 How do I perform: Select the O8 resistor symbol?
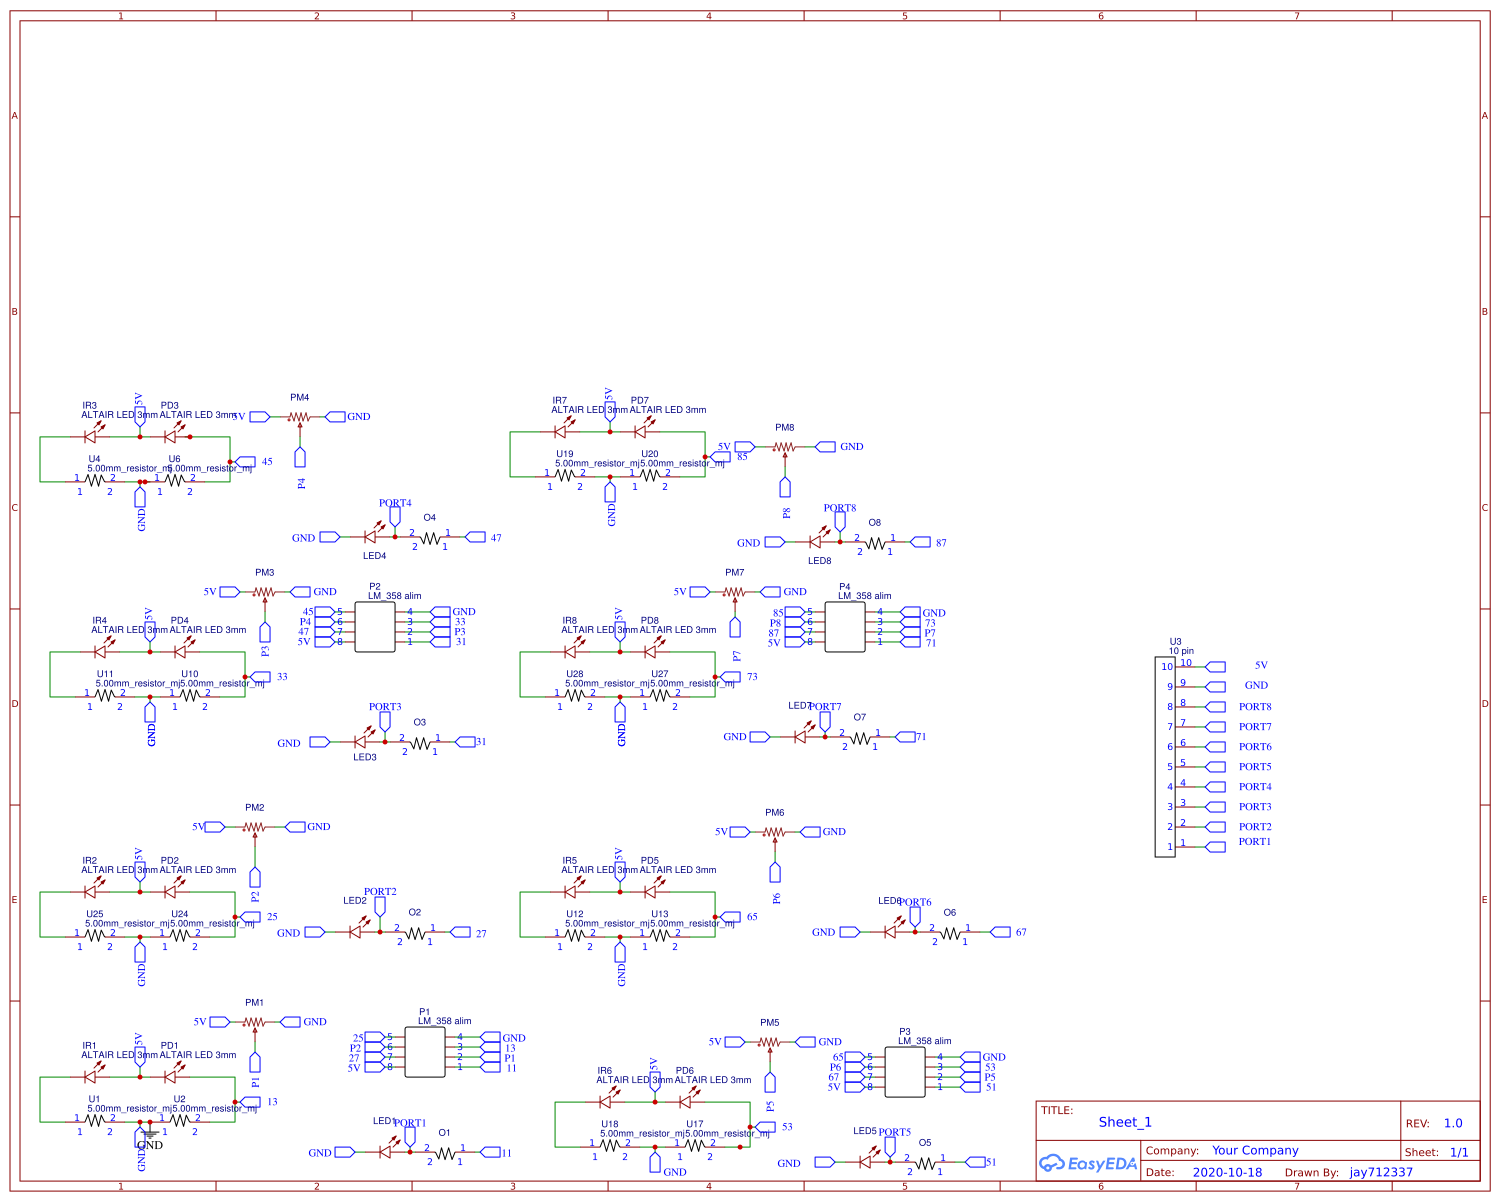tap(875, 543)
